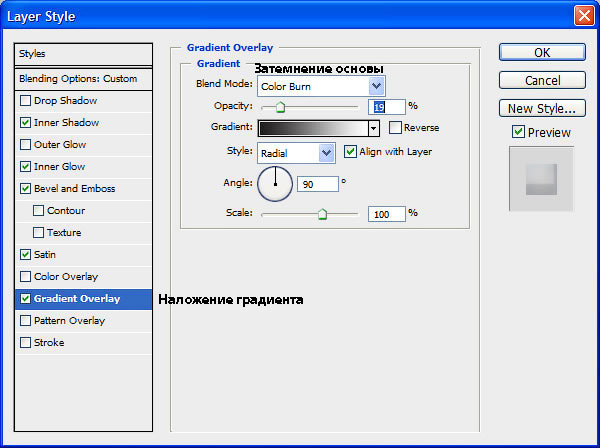Open the Style Radial dropdown

pyautogui.click(x=297, y=153)
